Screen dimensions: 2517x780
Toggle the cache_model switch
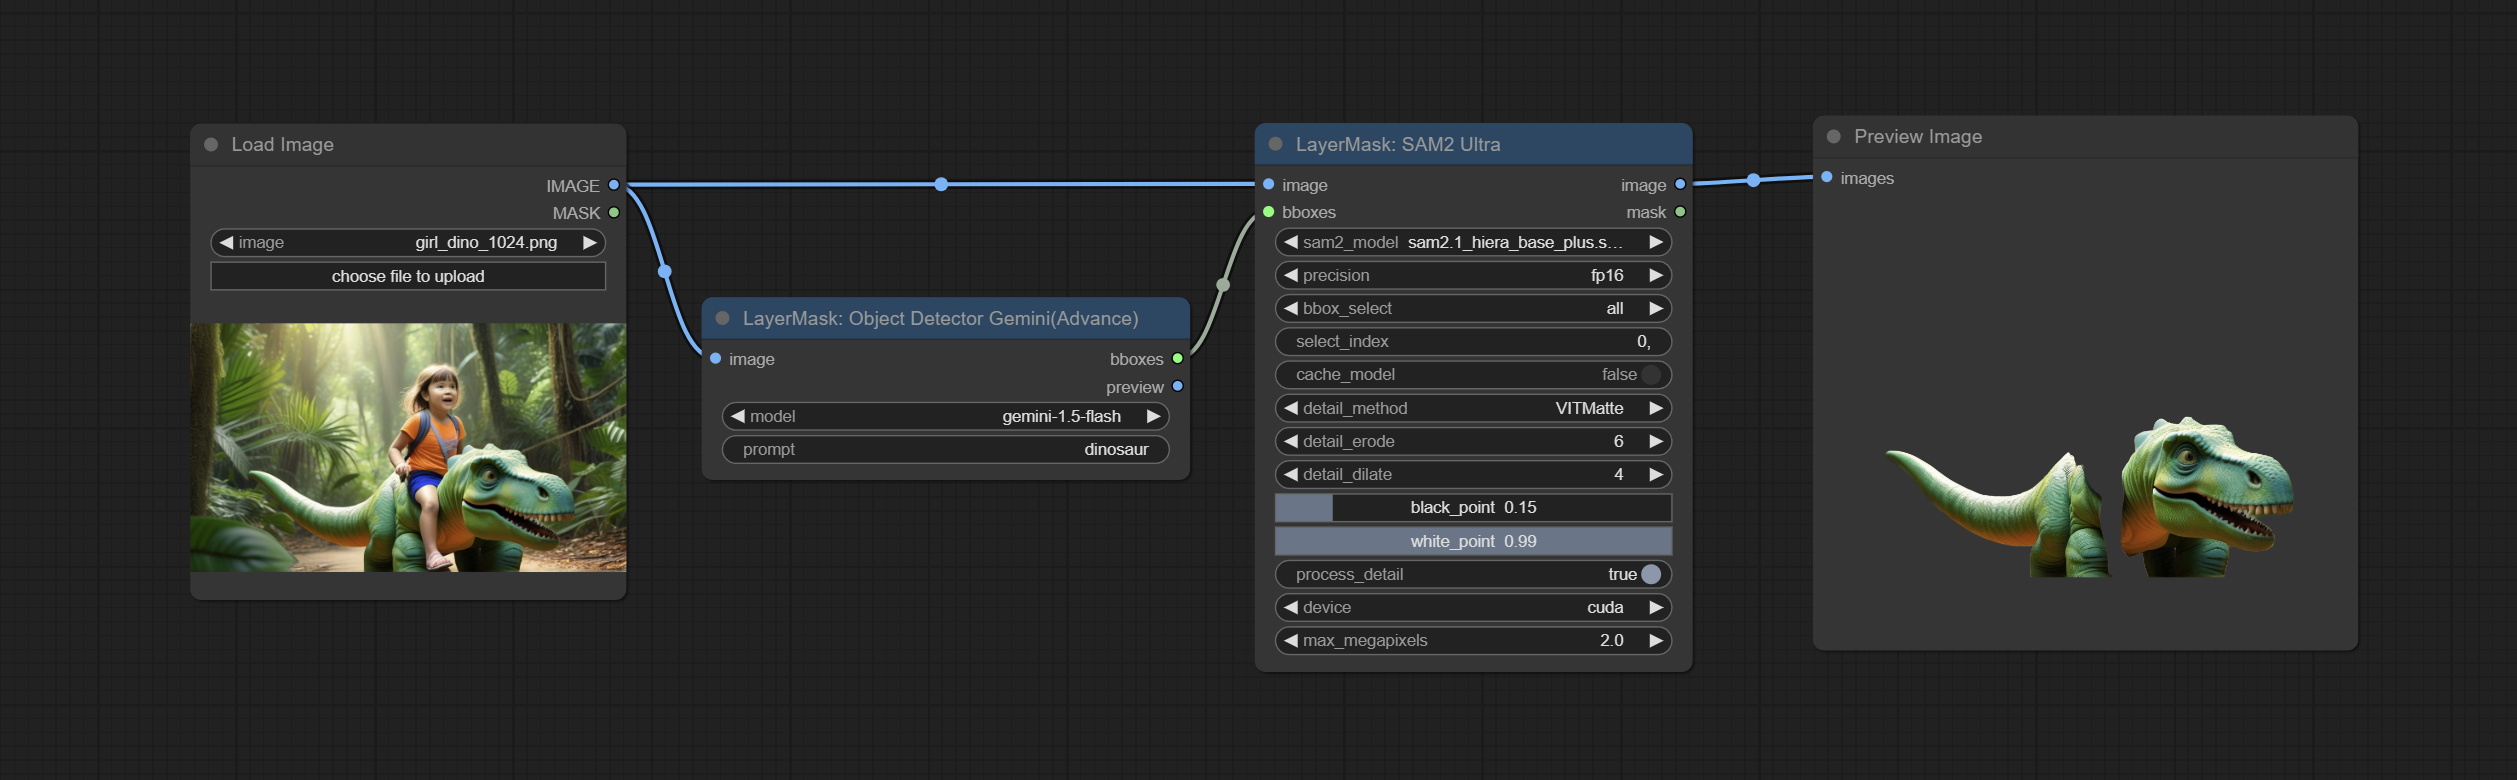pyautogui.click(x=1650, y=375)
